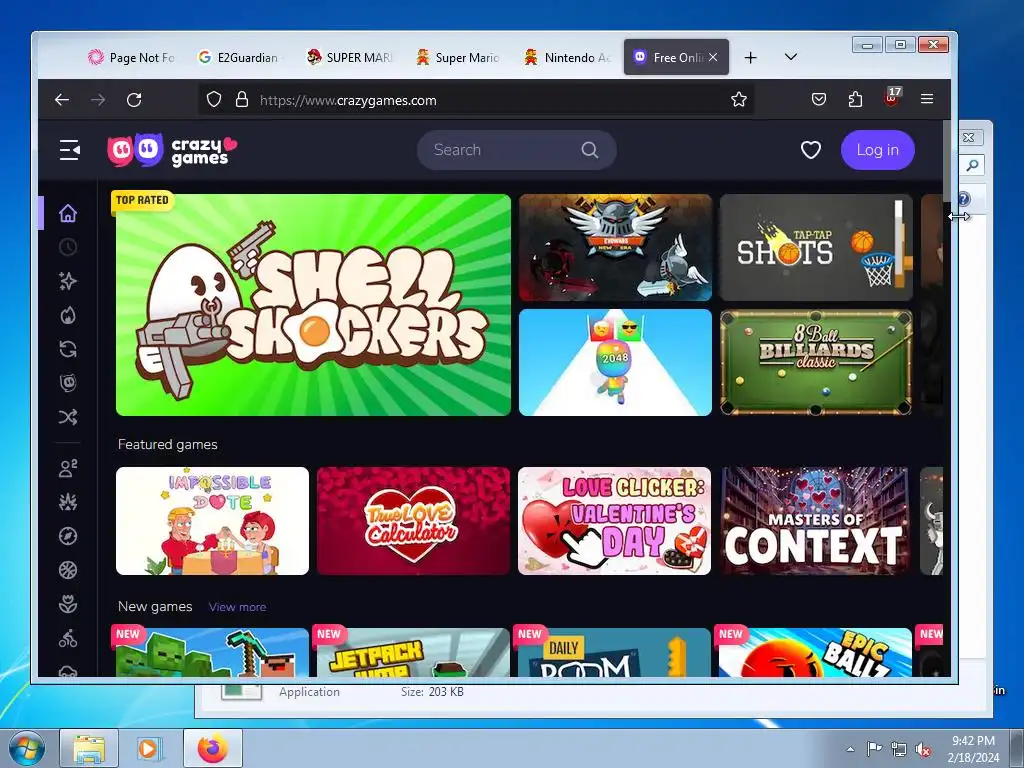The height and width of the screenshot is (768, 1024).
Task: Go back with browser back arrow
Action: (x=62, y=100)
